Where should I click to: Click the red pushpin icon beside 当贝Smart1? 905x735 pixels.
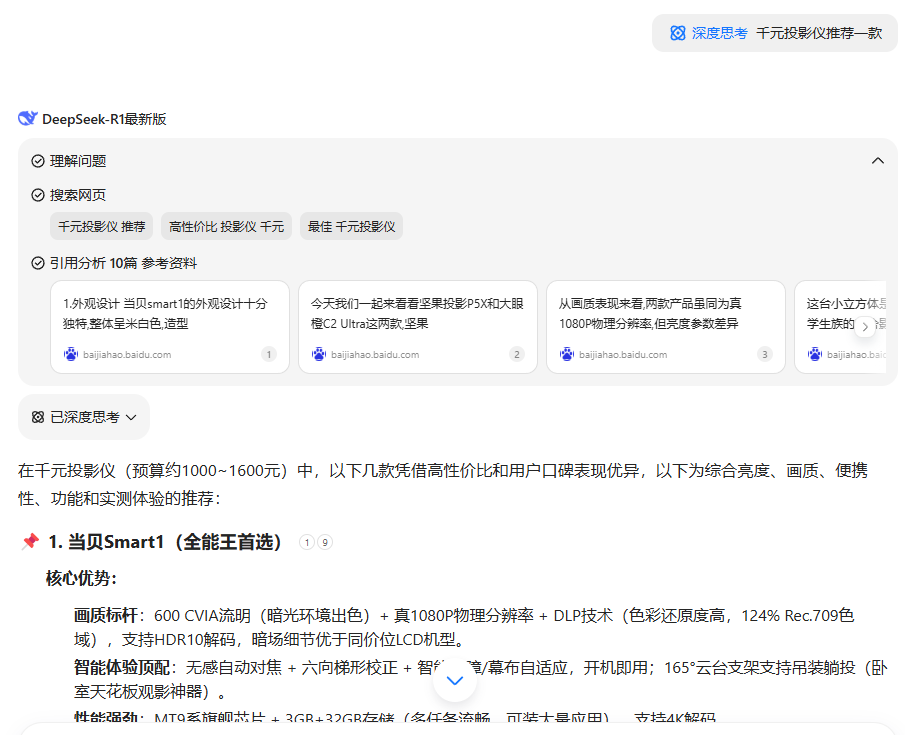(30, 542)
